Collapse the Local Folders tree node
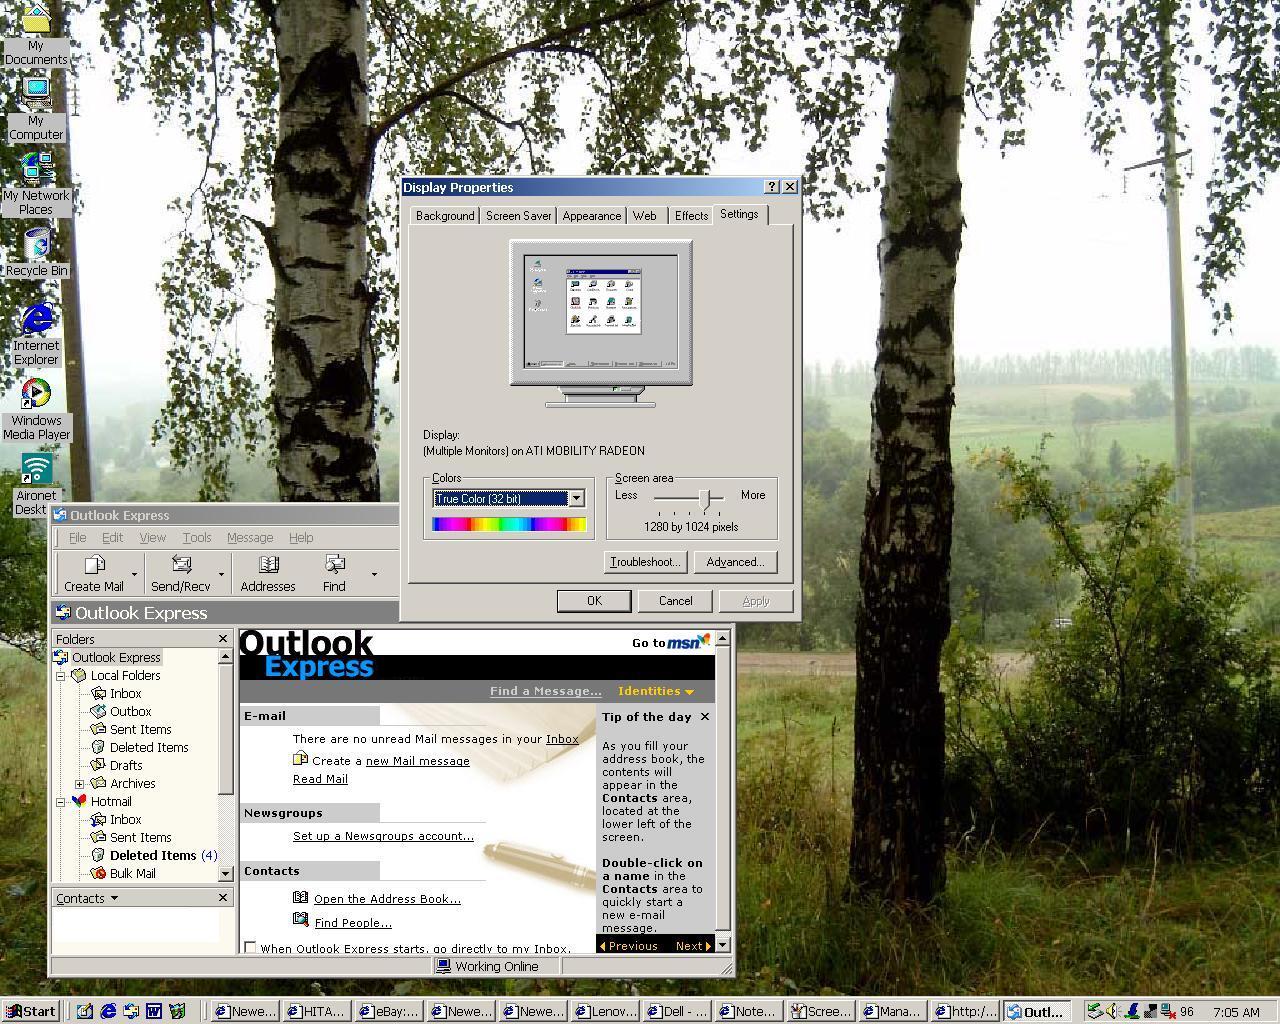 (x=61, y=675)
